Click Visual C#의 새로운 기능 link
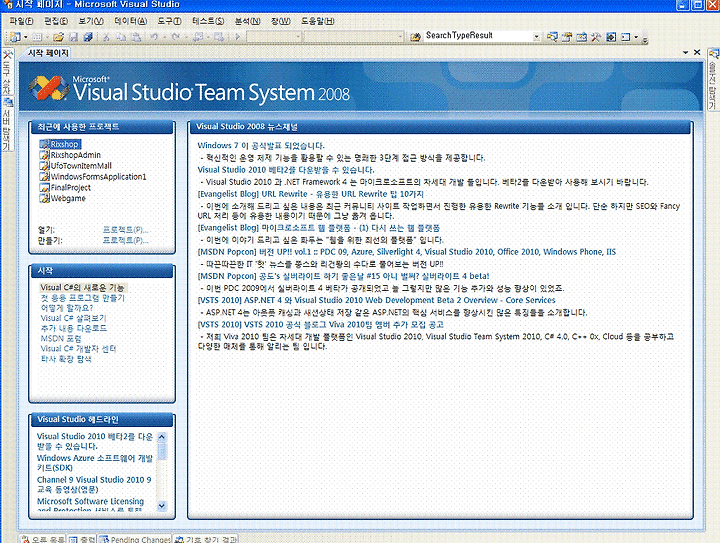Screen dimensions: 720x543 pos(82,287)
